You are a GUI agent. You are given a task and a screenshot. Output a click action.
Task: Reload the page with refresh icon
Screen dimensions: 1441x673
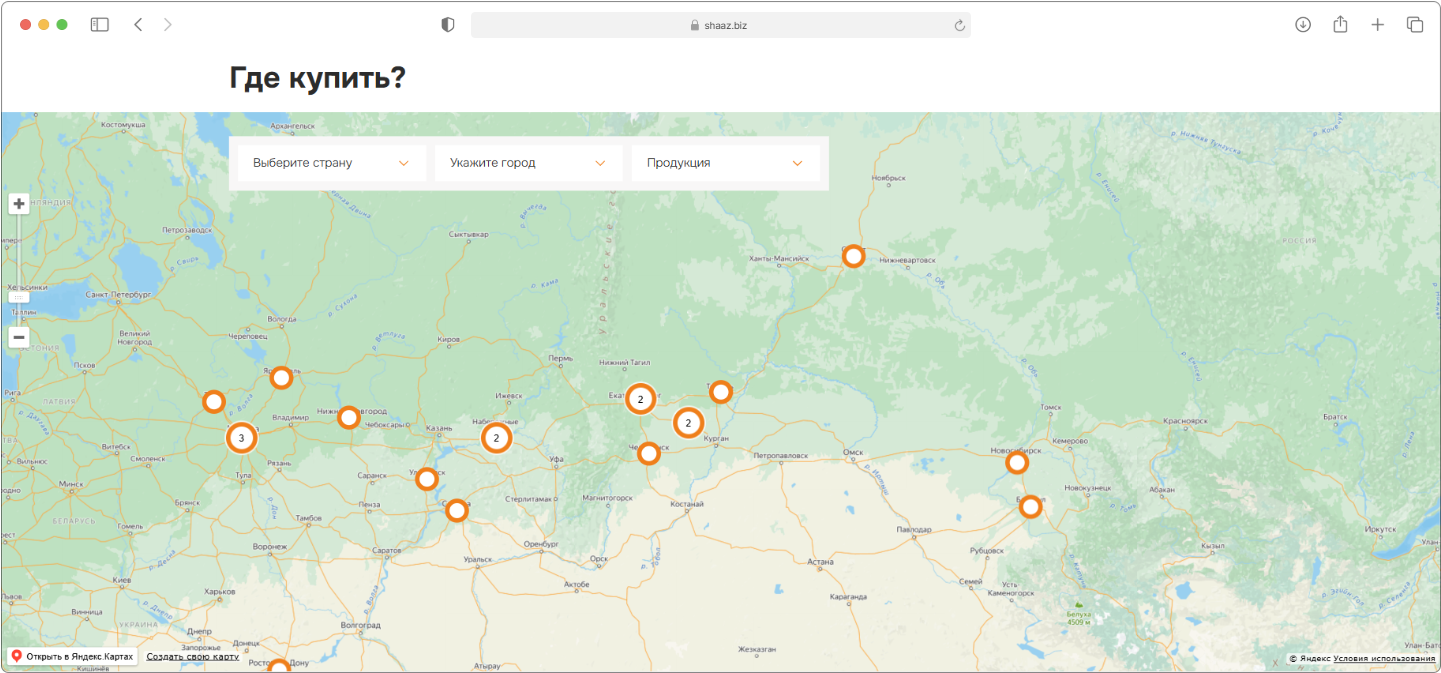[x=959, y=25]
